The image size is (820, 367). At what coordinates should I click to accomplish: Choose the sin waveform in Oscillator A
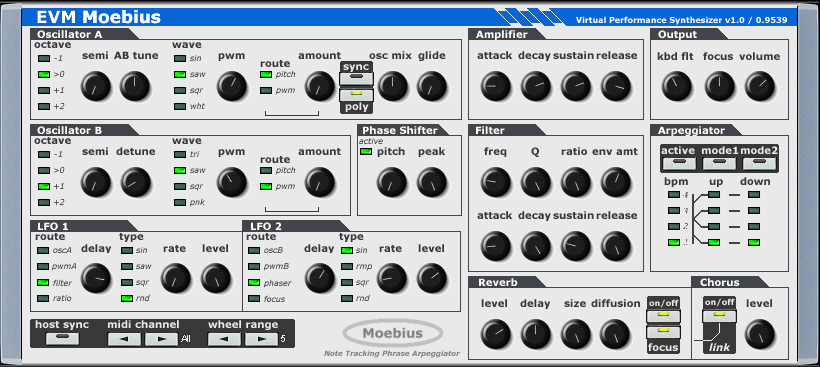point(180,59)
